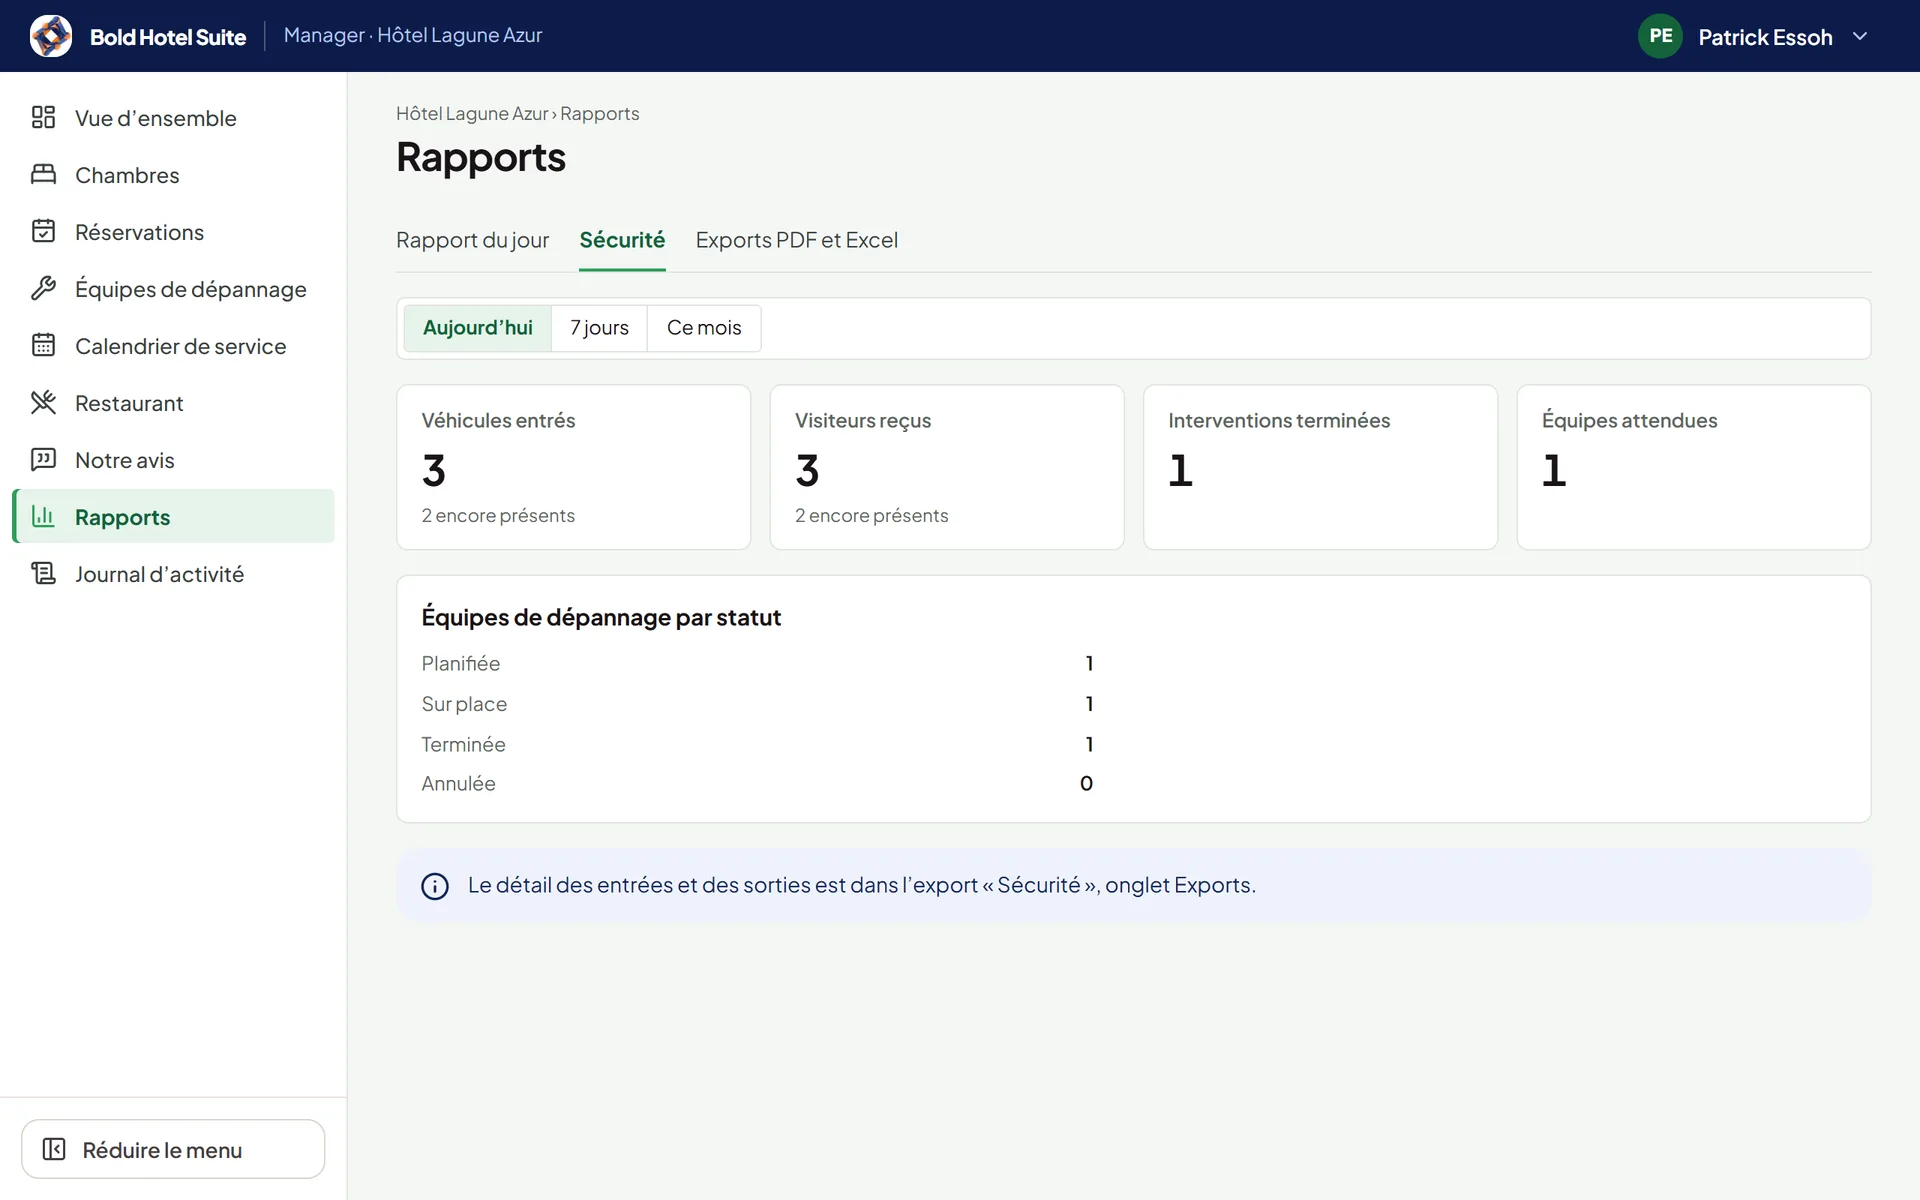Screen dimensions: 1920x1200
Task: Open Journal d'activité in the sidebar
Action: tap(173, 574)
